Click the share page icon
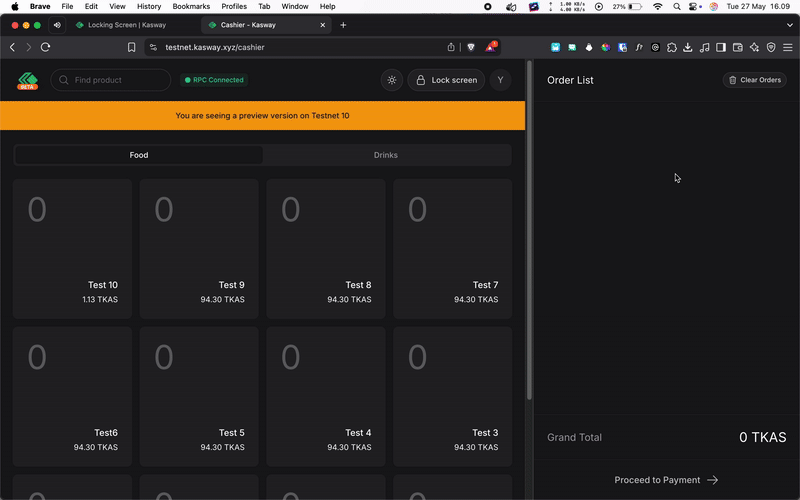This screenshot has height=500, width=800. pos(451,47)
